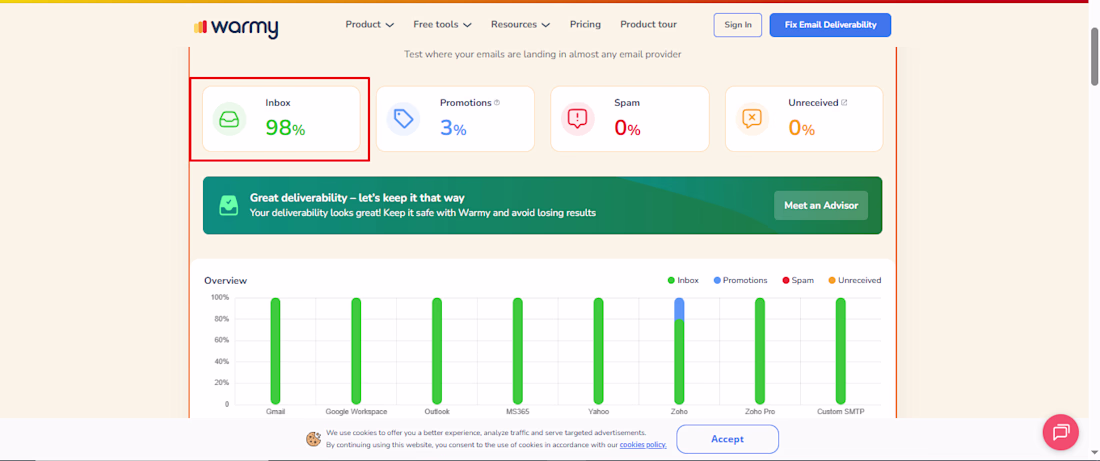Image resolution: width=1100 pixels, height=461 pixels.
Task: Click the Outlook bar in the chart
Action: pos(437,351)
